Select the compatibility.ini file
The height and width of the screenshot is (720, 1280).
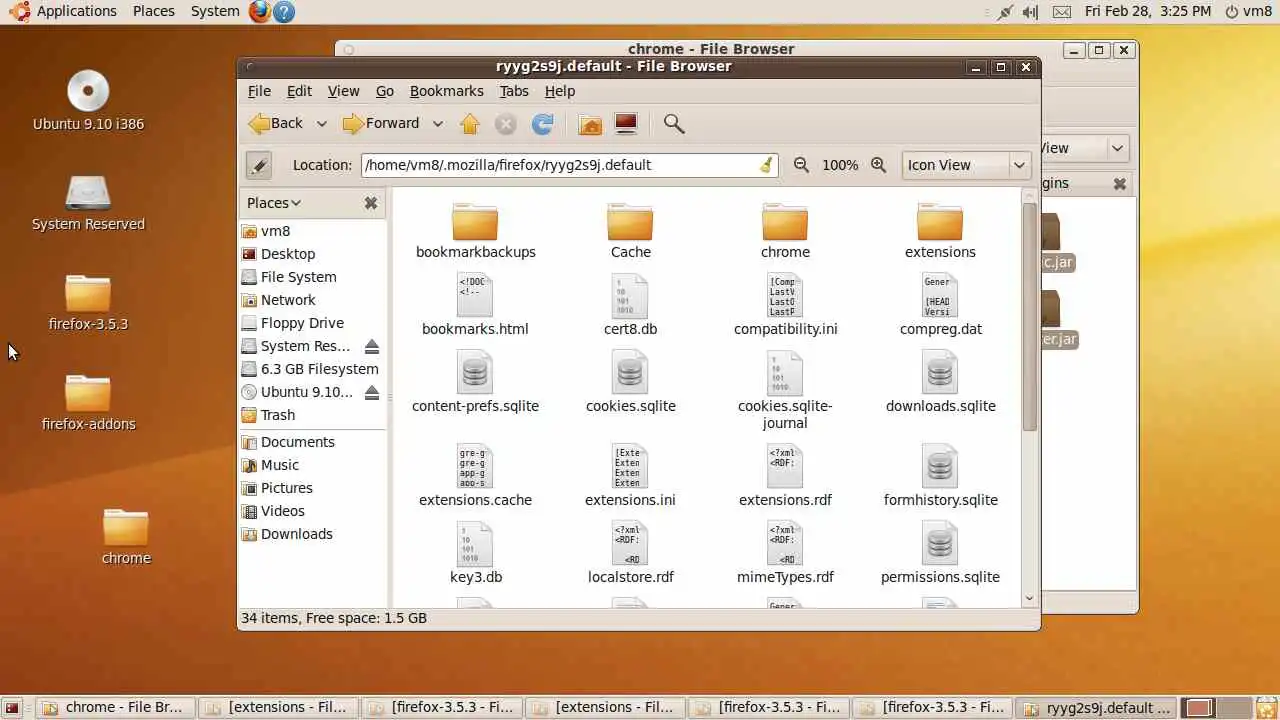click(x=785, y=305)
